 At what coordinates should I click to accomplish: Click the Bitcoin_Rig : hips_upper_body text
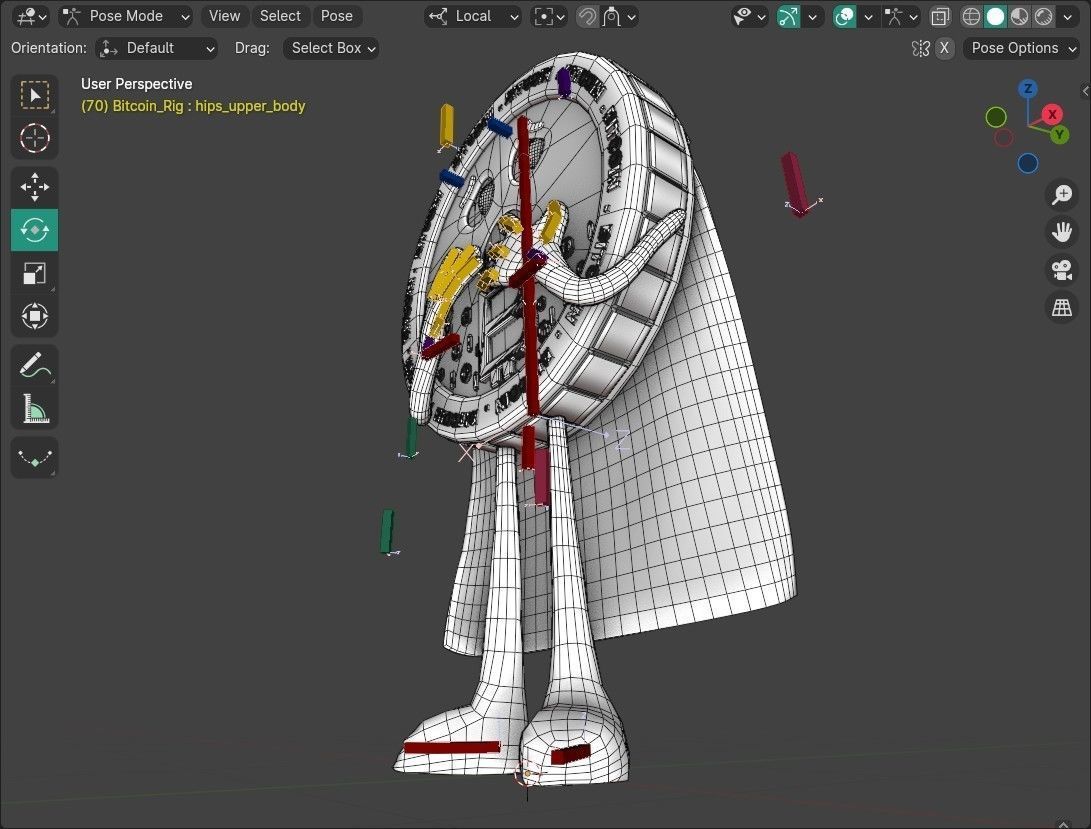[193, 106]
